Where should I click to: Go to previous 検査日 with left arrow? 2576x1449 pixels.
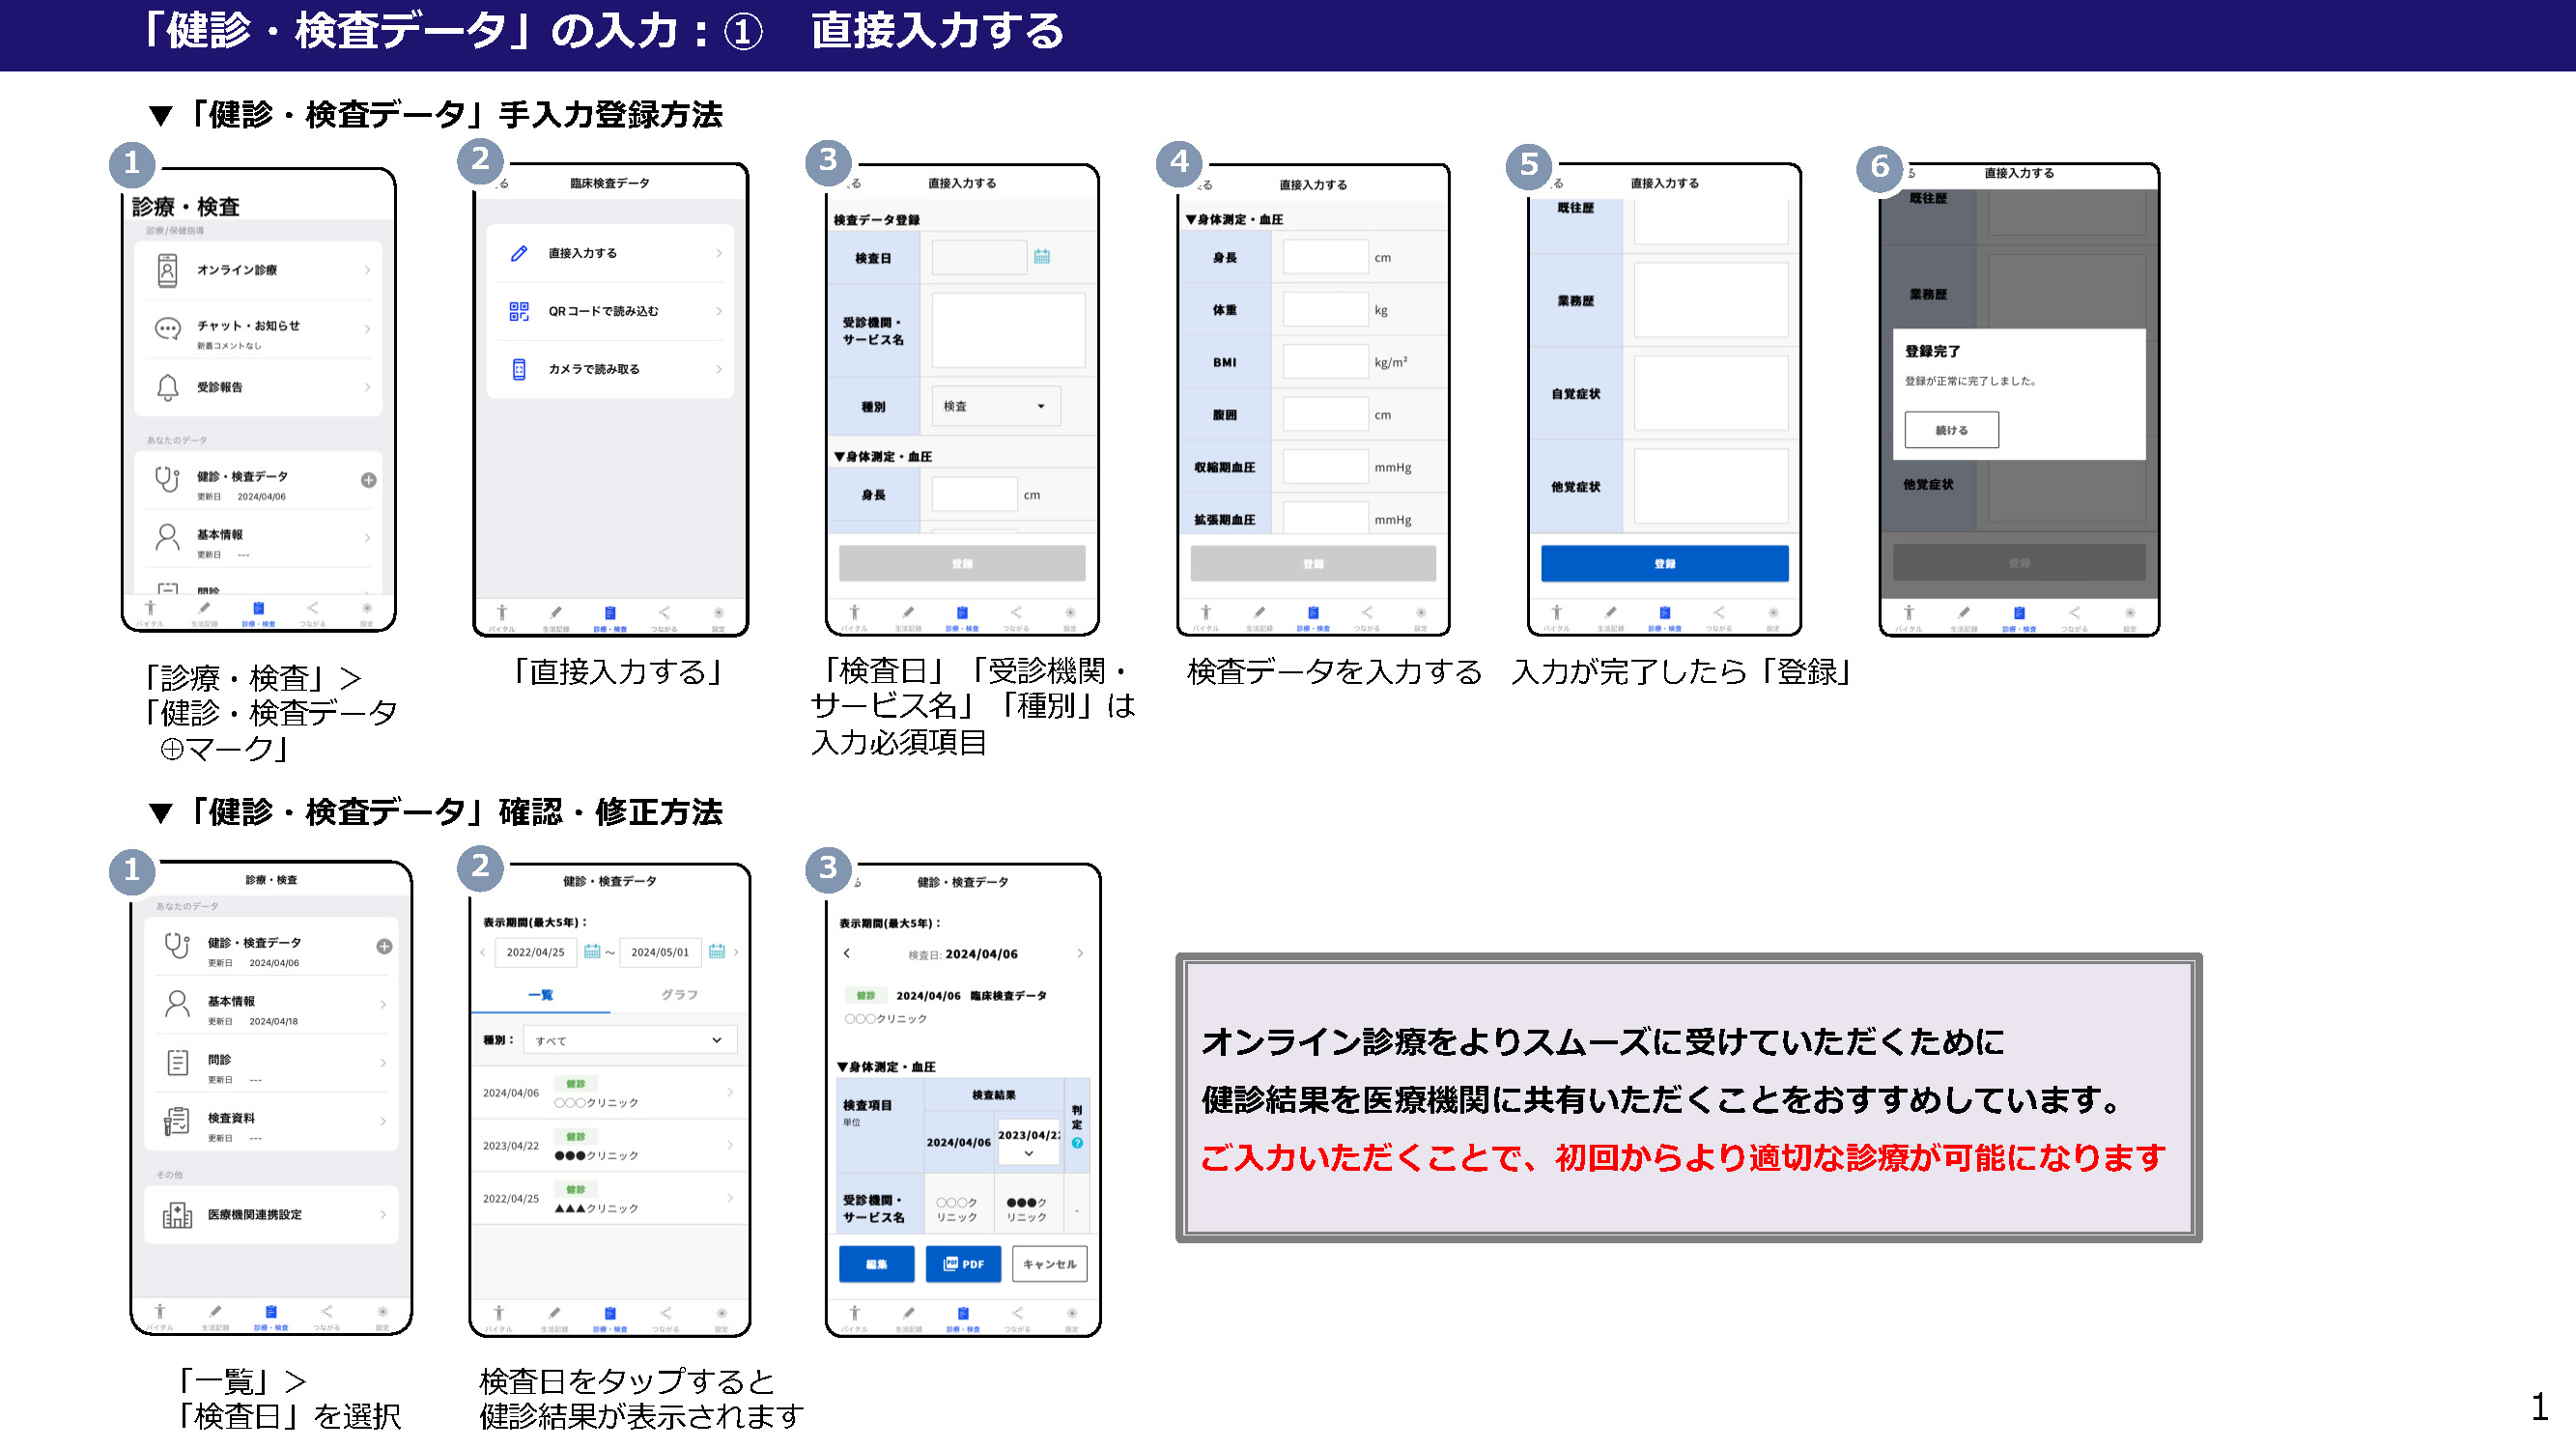coord(847,953)
